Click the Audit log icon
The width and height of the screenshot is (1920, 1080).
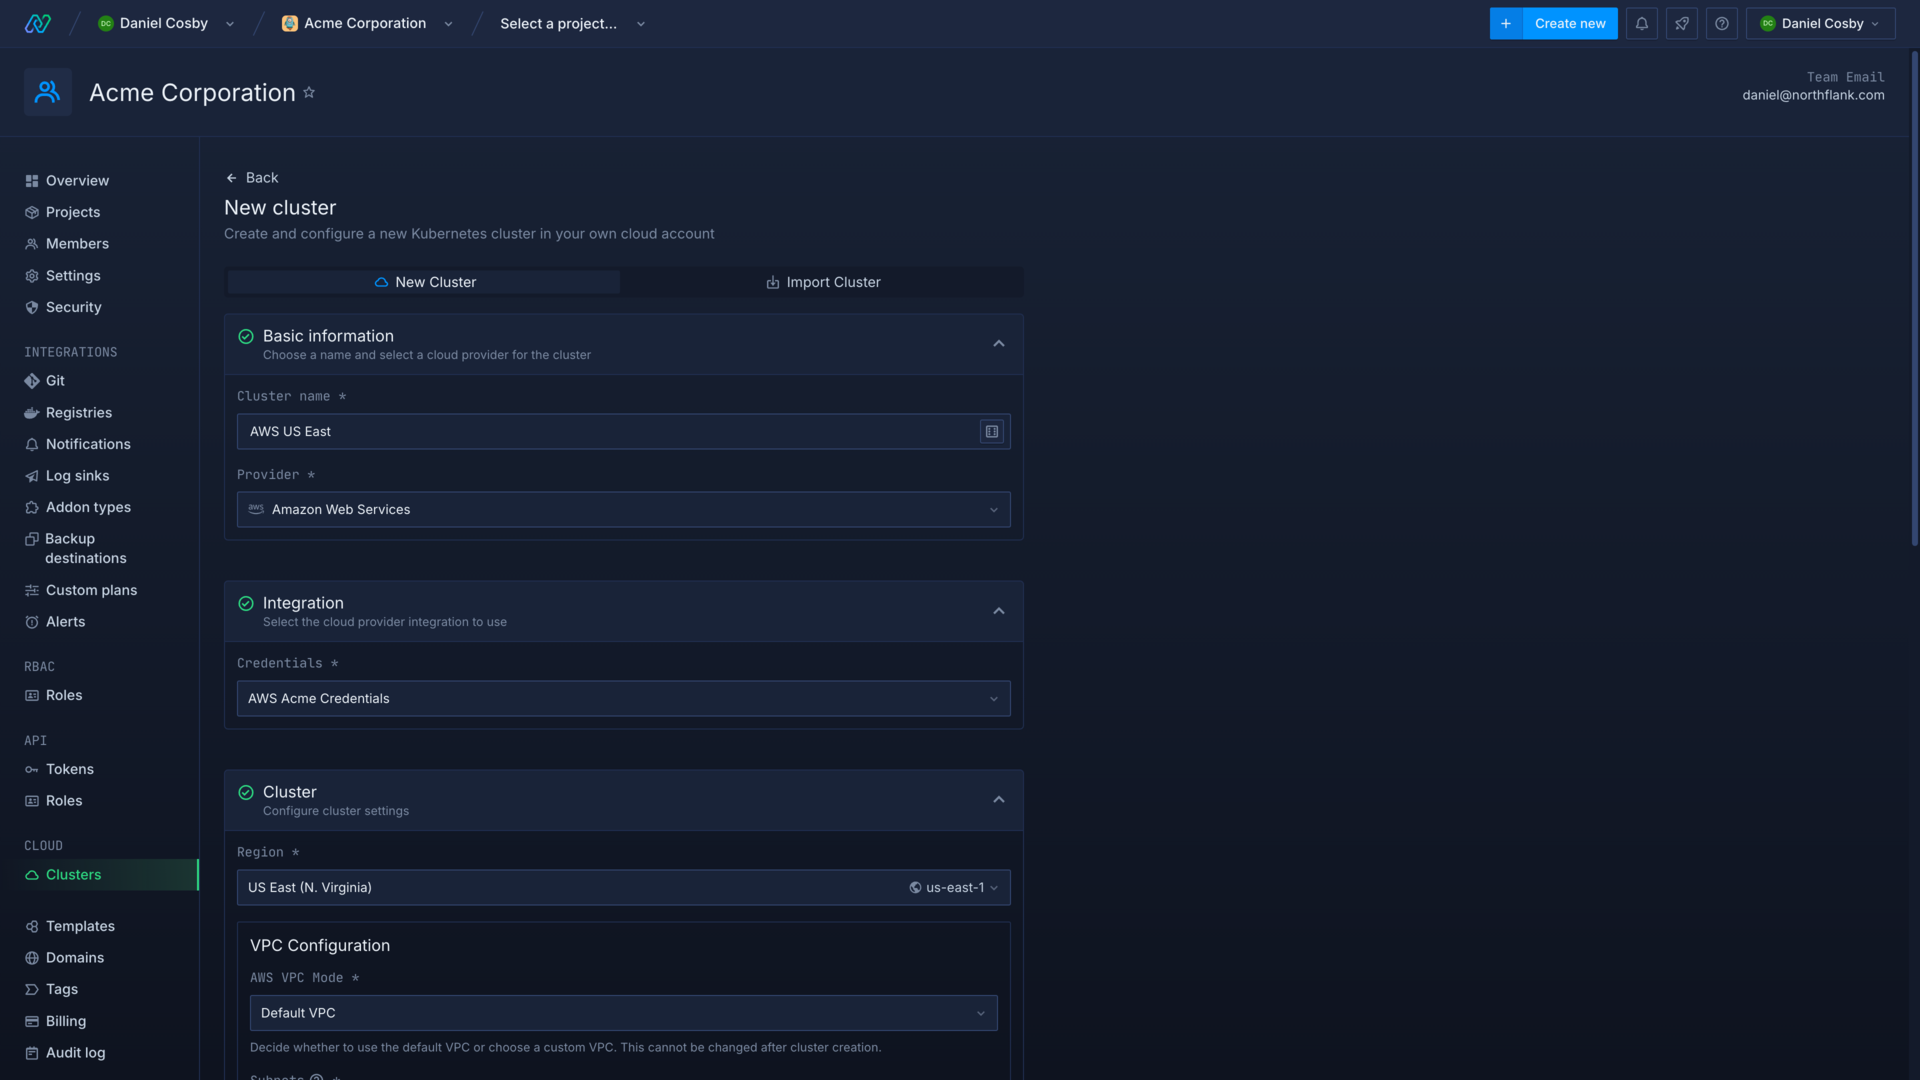(32, 1053)
